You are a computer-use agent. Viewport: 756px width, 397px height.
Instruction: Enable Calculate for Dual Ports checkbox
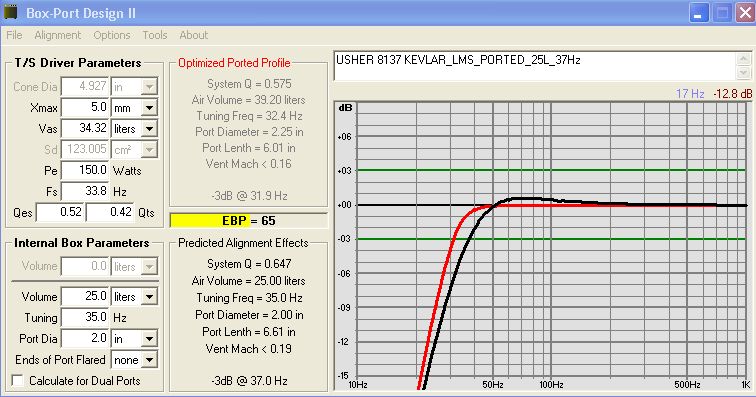point(17,381)
